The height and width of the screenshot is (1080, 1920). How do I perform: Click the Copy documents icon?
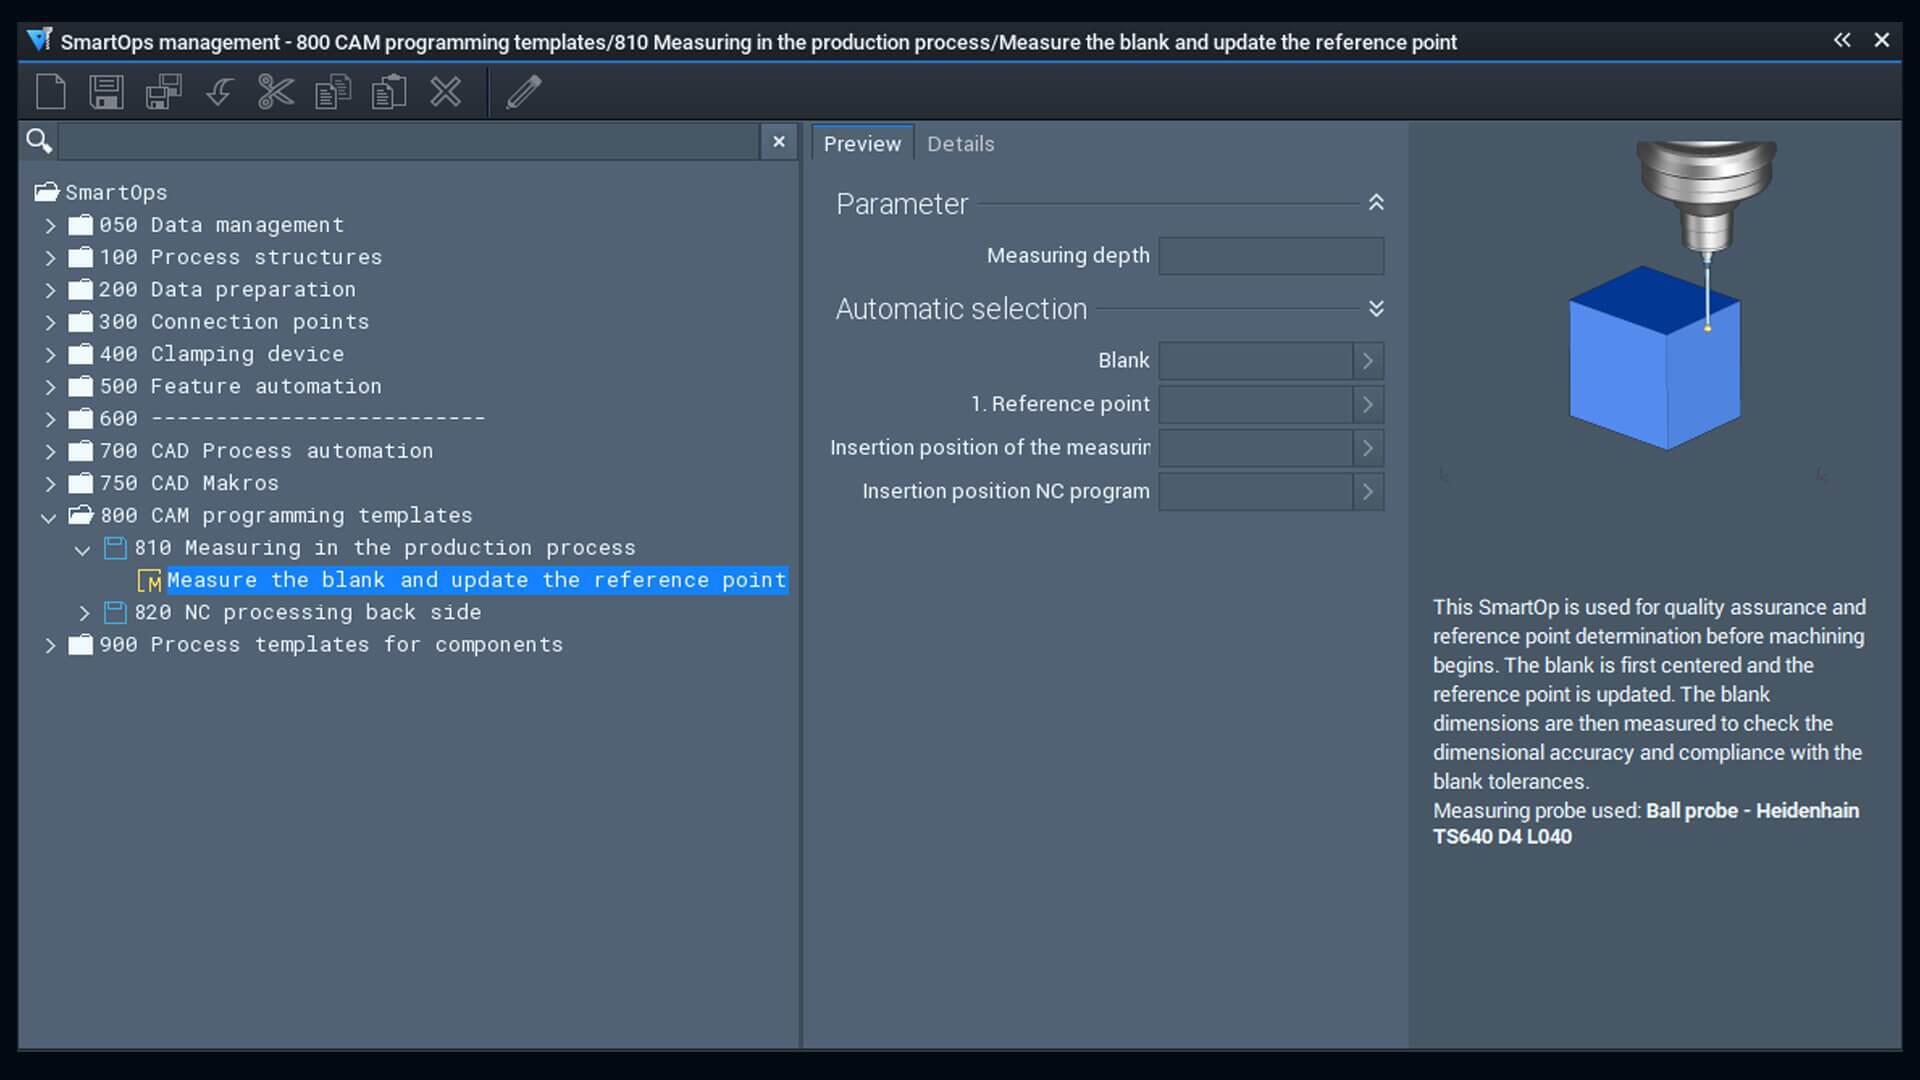pos(333,92)
